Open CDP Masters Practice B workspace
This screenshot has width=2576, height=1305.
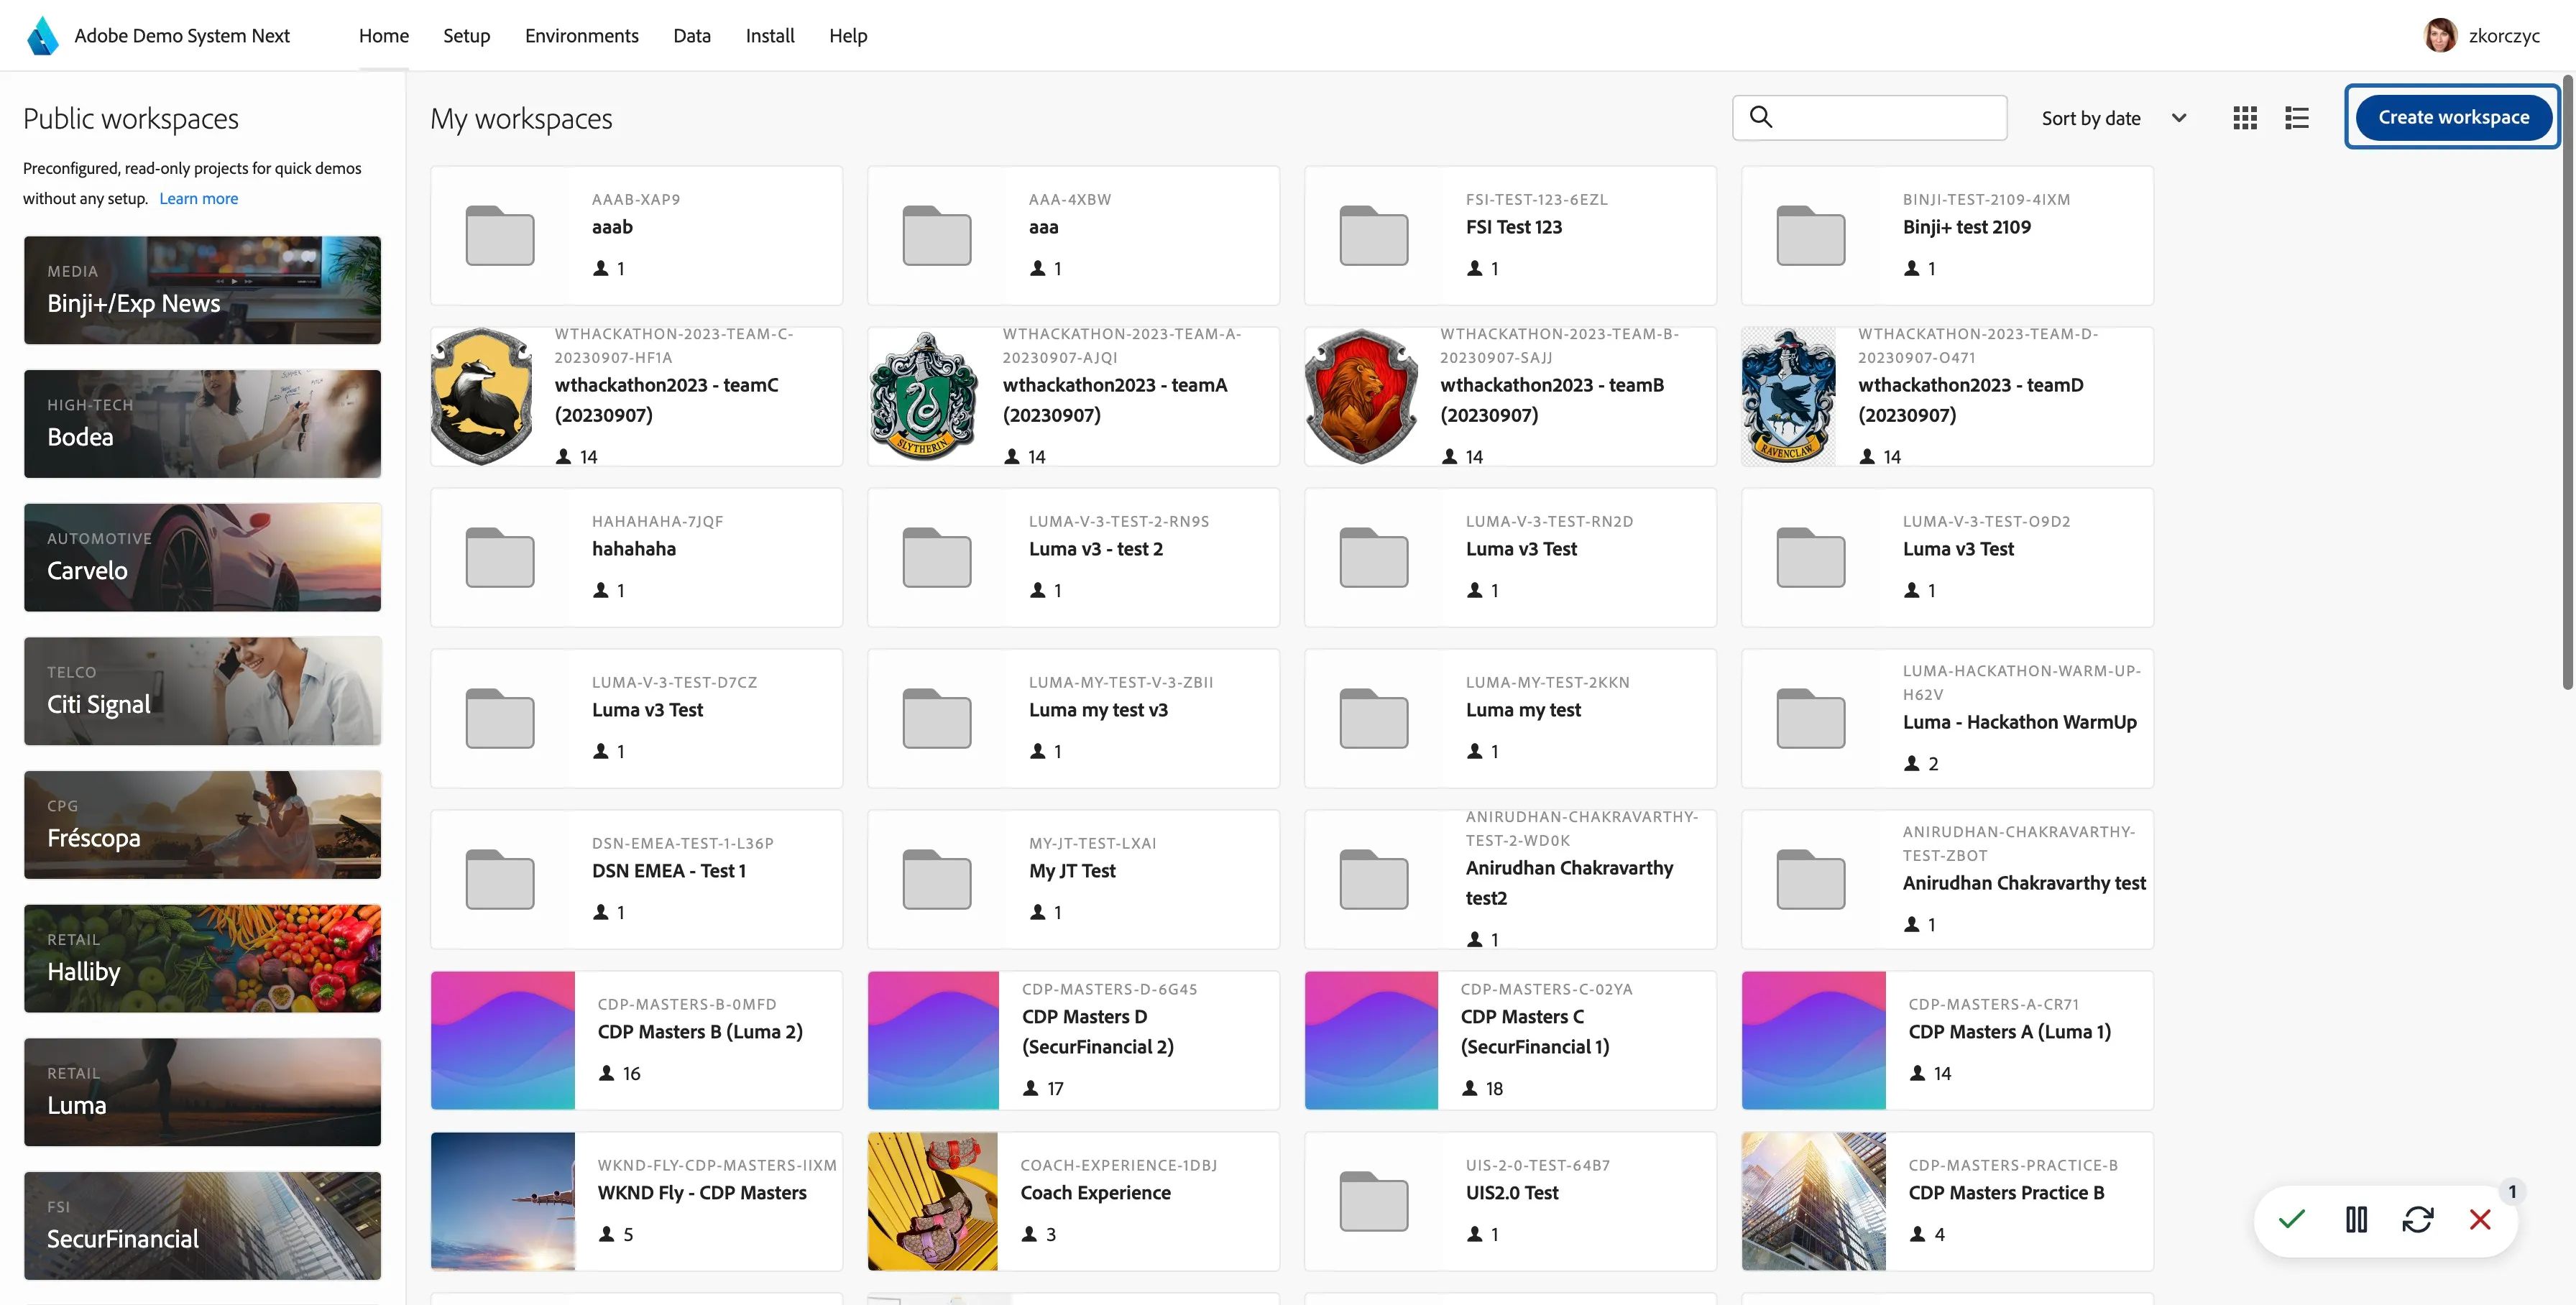point(1947,1201)
